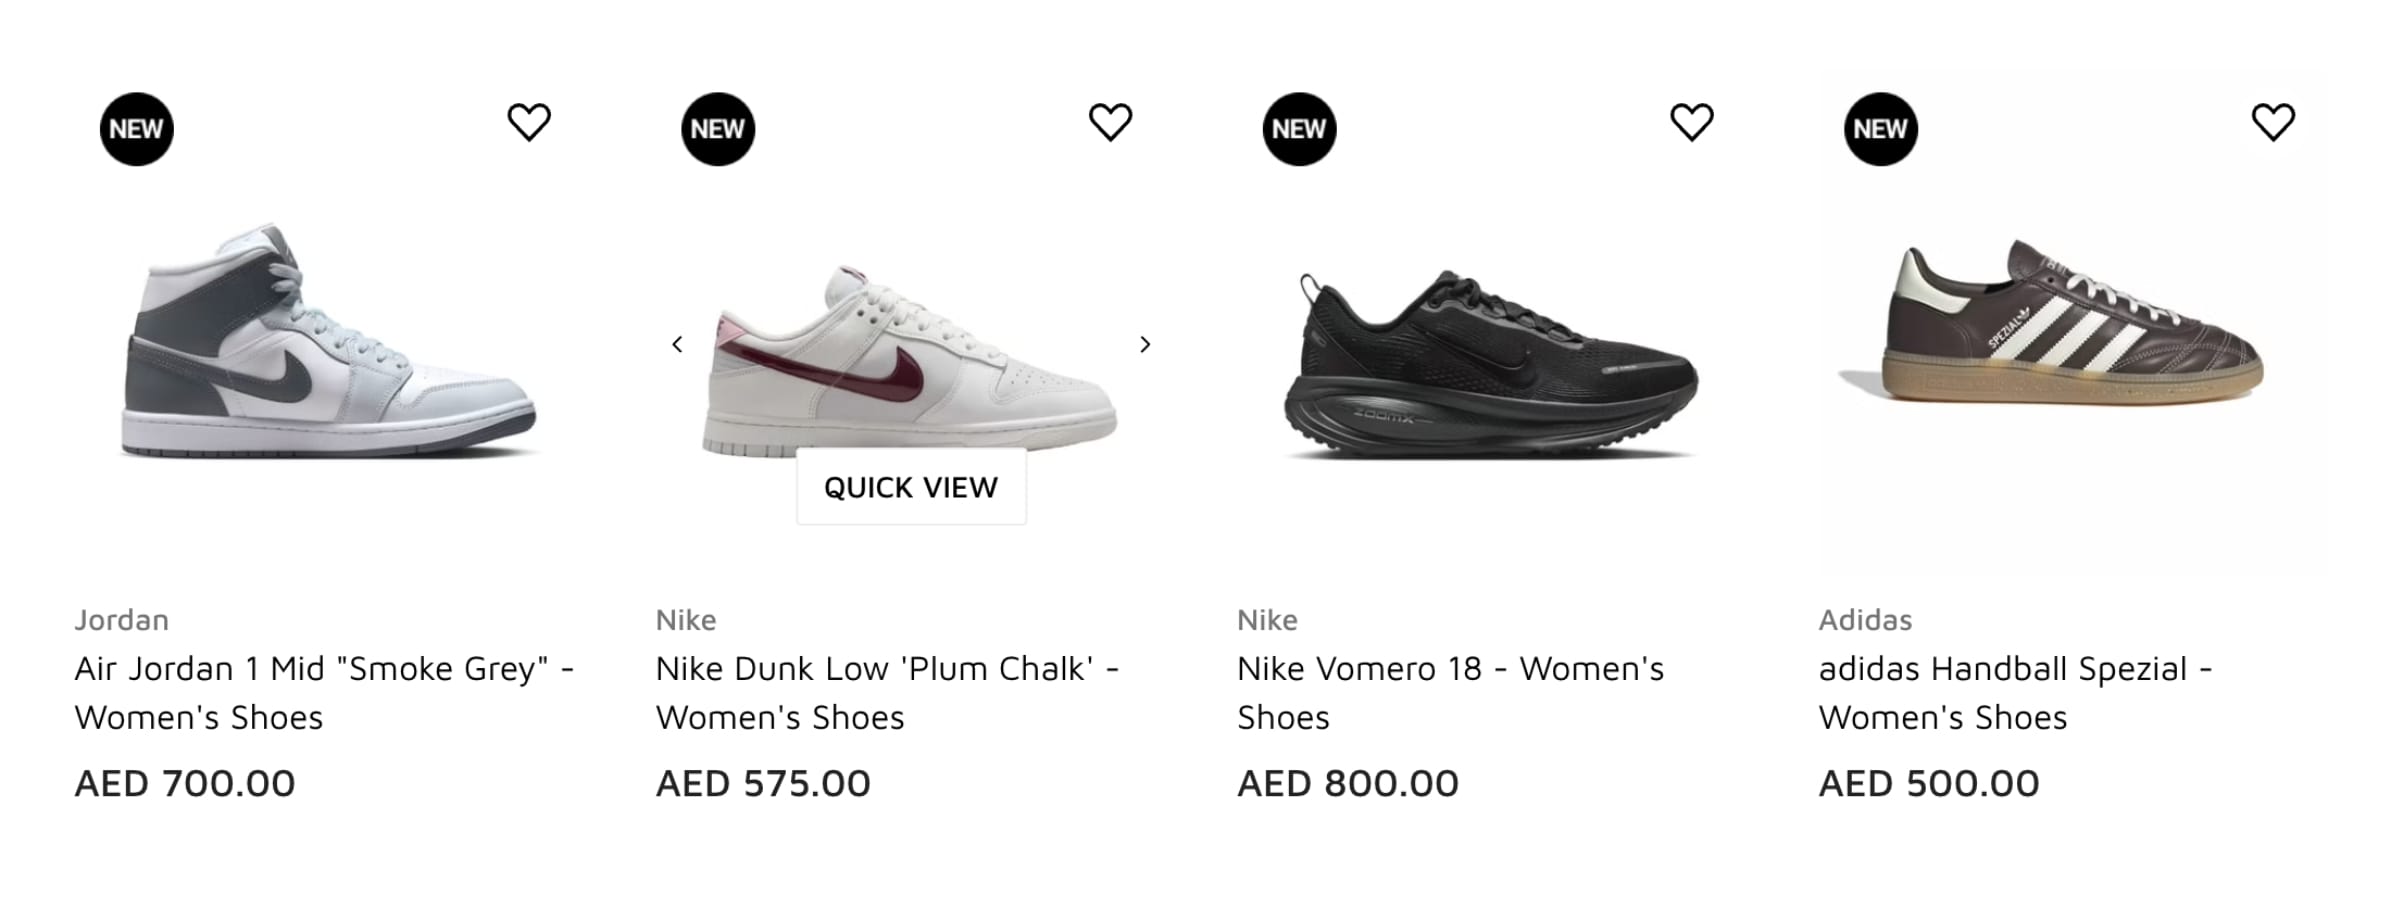Show next image of Nike Dunk Low
Image resolution: width=2391 pixels, height=913 pixels.
(1145, 345)
